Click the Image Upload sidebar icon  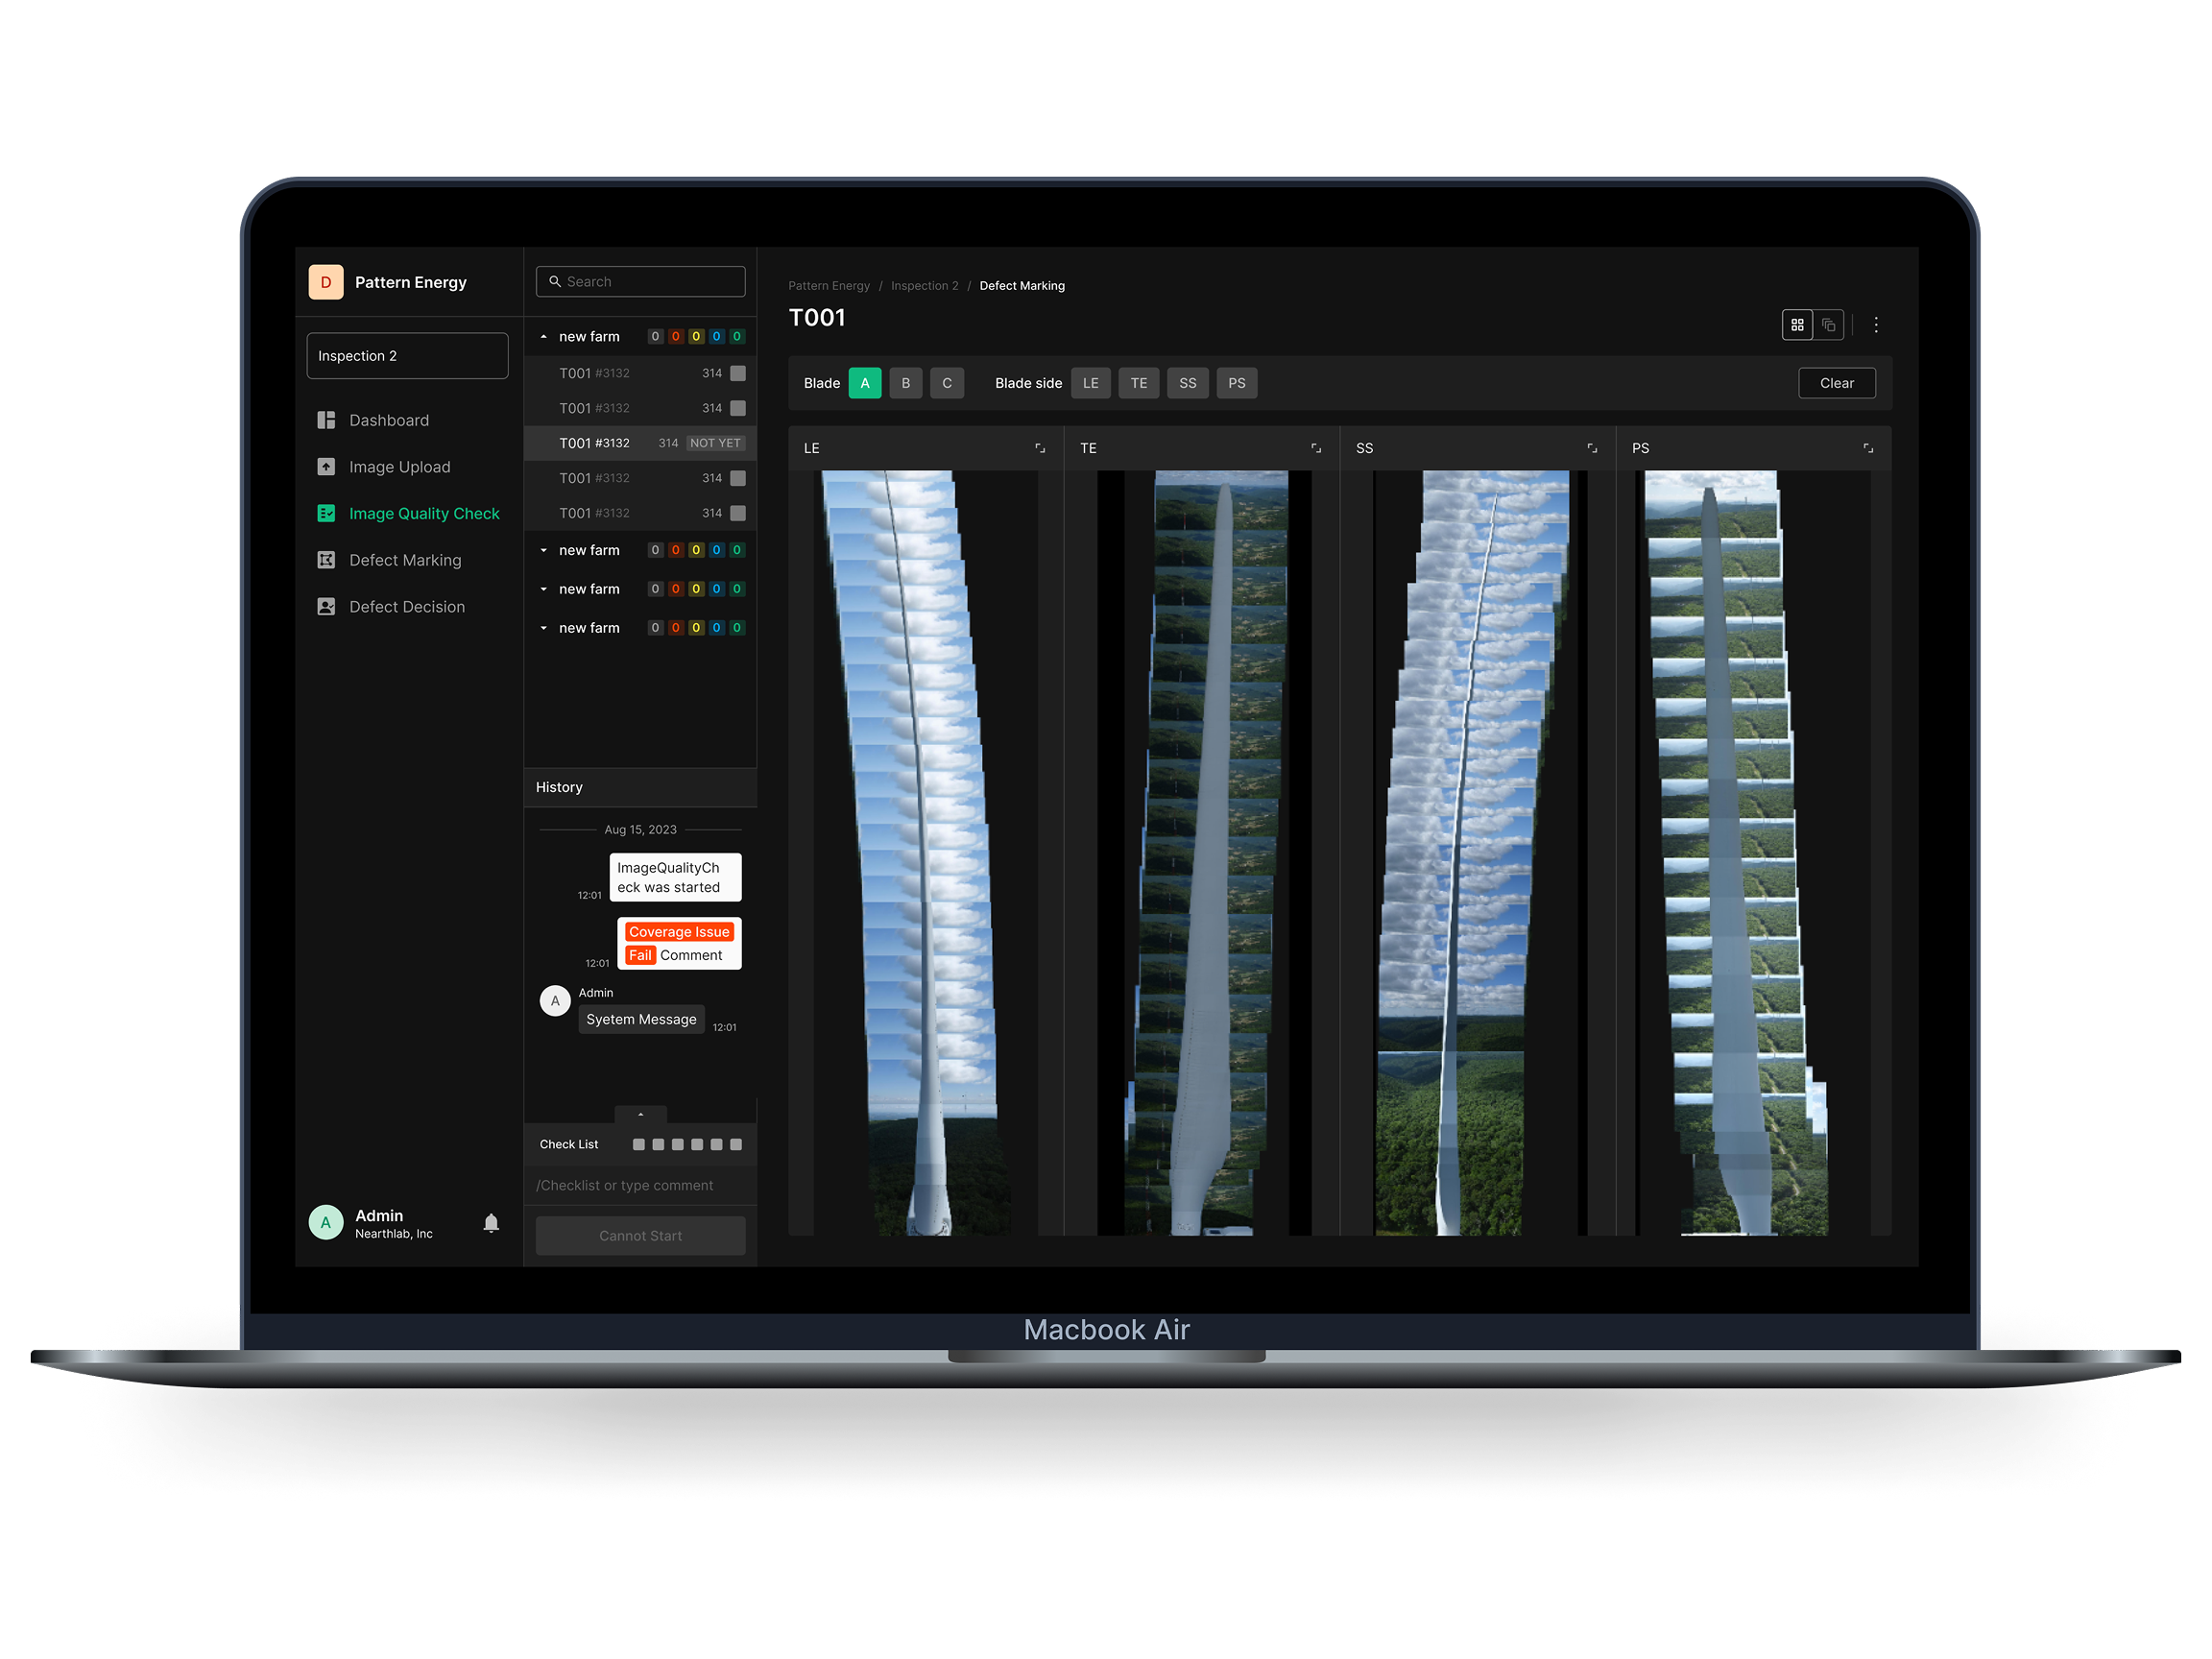(x=326, y=467)
